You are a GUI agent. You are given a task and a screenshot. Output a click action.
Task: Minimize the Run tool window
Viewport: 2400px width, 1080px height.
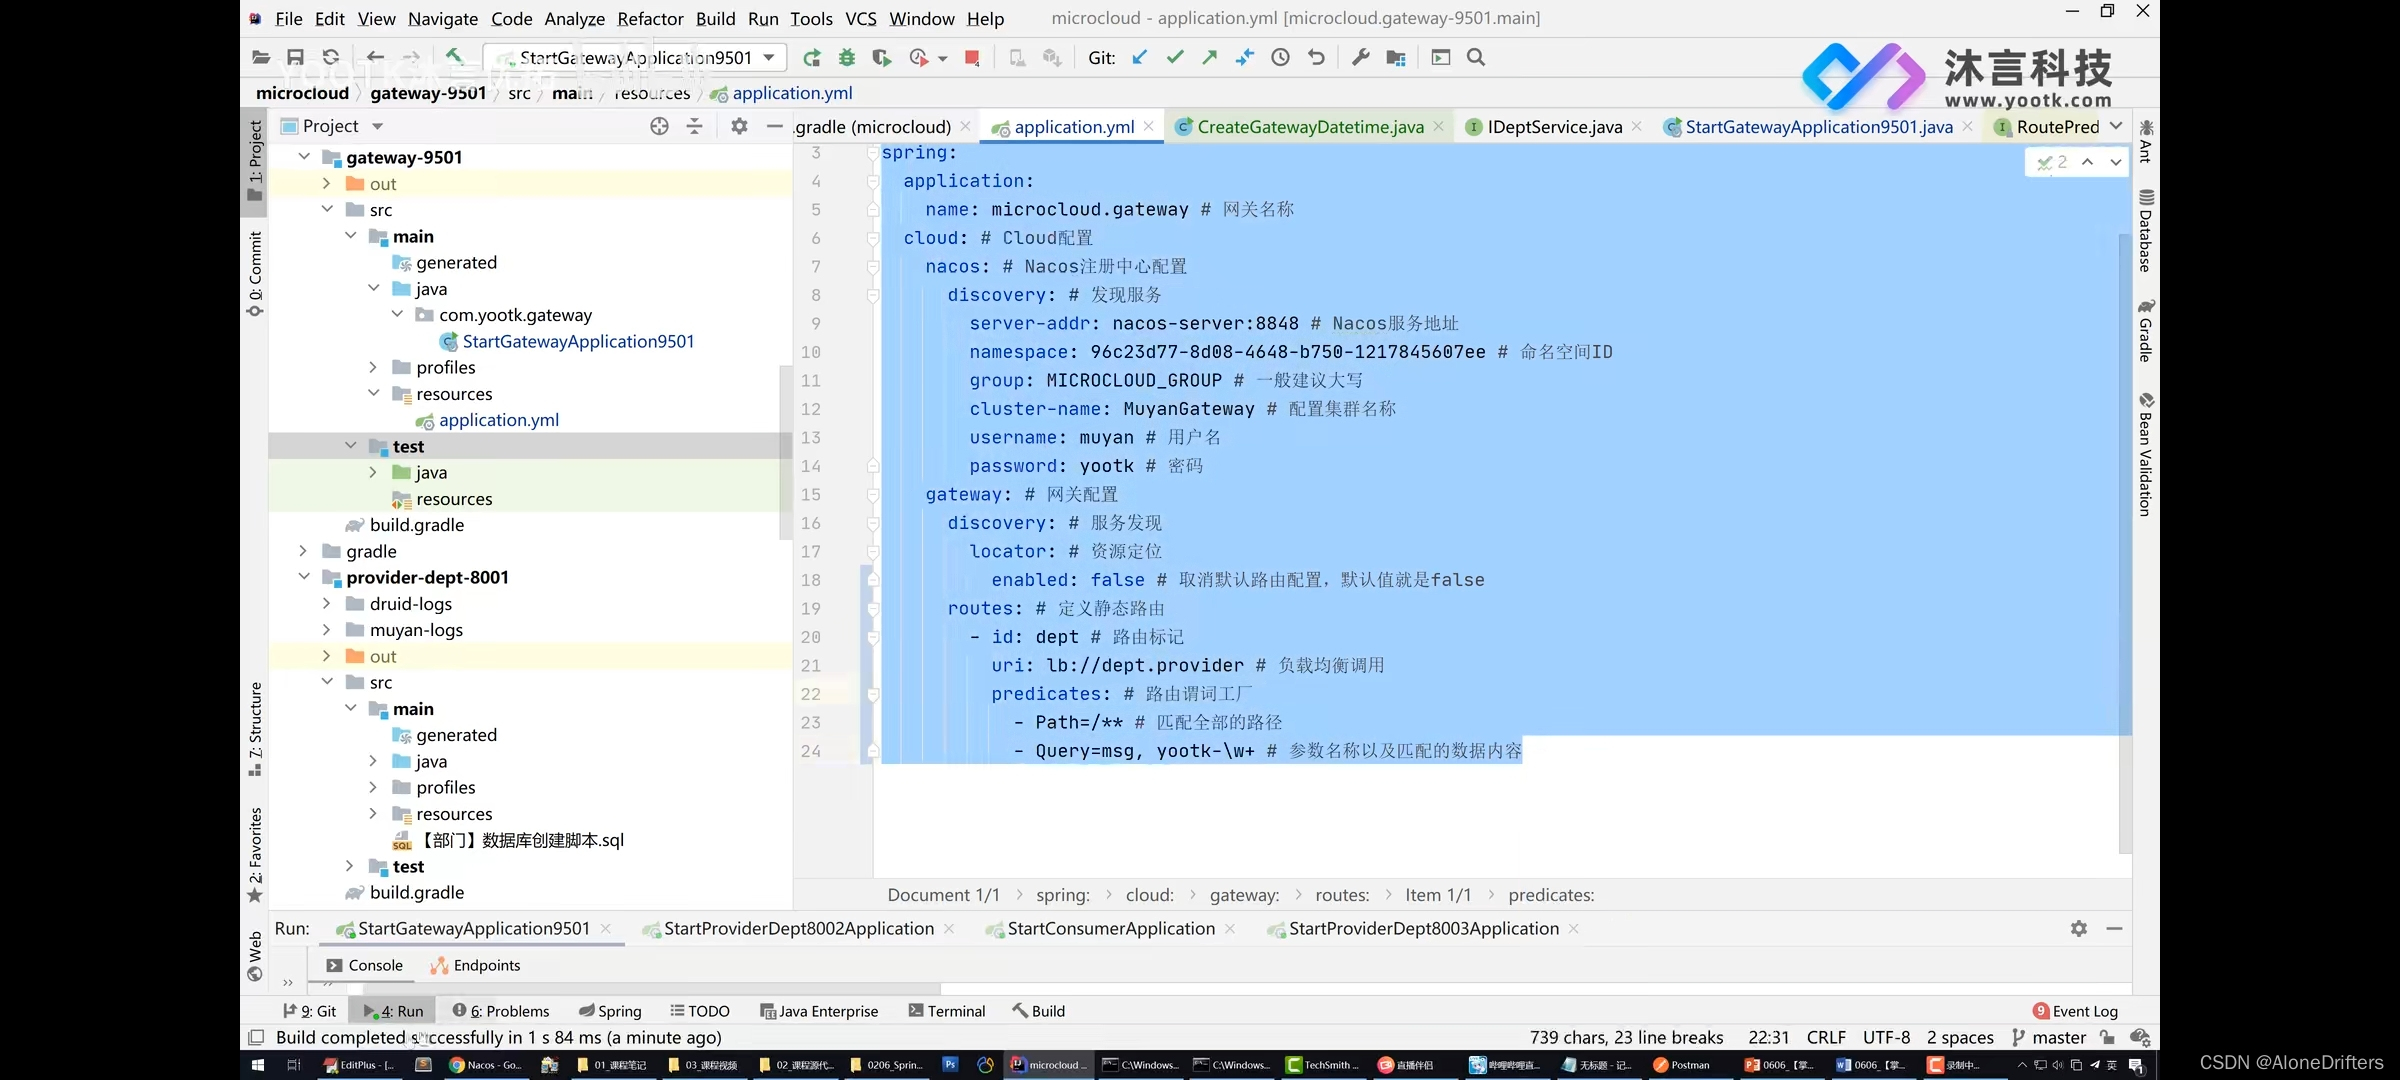point(2114,929)
